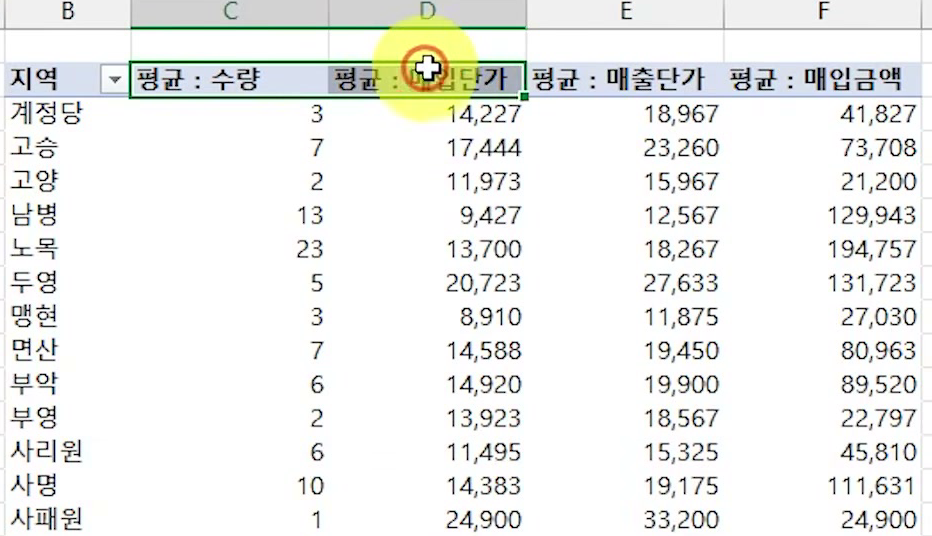Select column header F
This screenshot has width=932, height=536.
pyautogui.click(x=823, y=12)
